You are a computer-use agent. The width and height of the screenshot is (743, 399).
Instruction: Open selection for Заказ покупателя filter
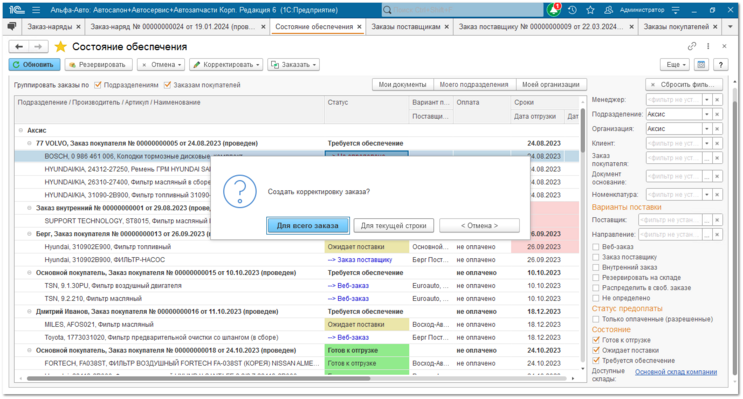[707, 158]
